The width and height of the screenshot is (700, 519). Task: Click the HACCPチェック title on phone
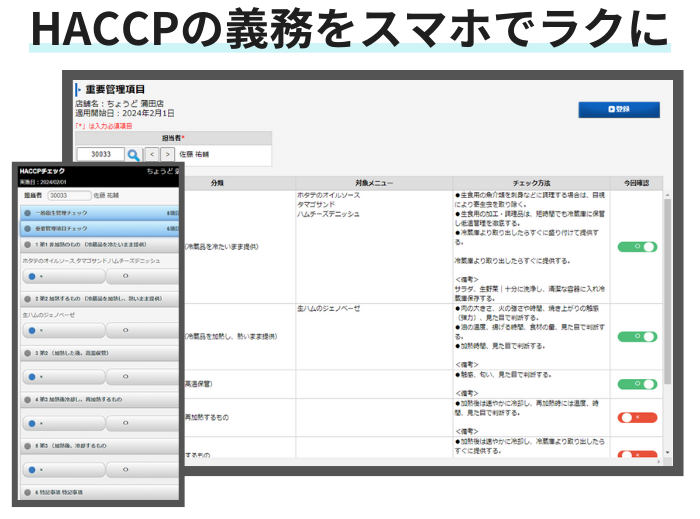tap(42, 171)
